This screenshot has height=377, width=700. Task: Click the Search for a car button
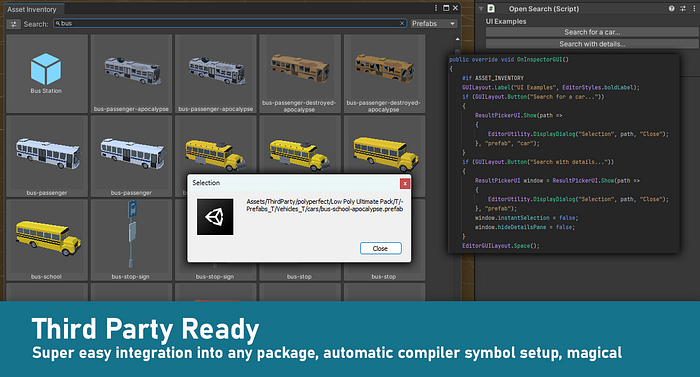point(592,32)
